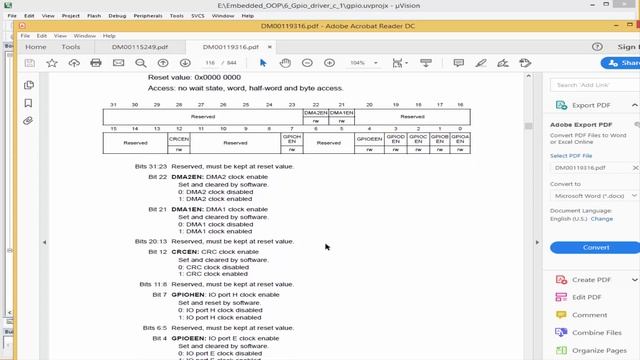Zoom in with the plus icon

(x=329, y=63)
